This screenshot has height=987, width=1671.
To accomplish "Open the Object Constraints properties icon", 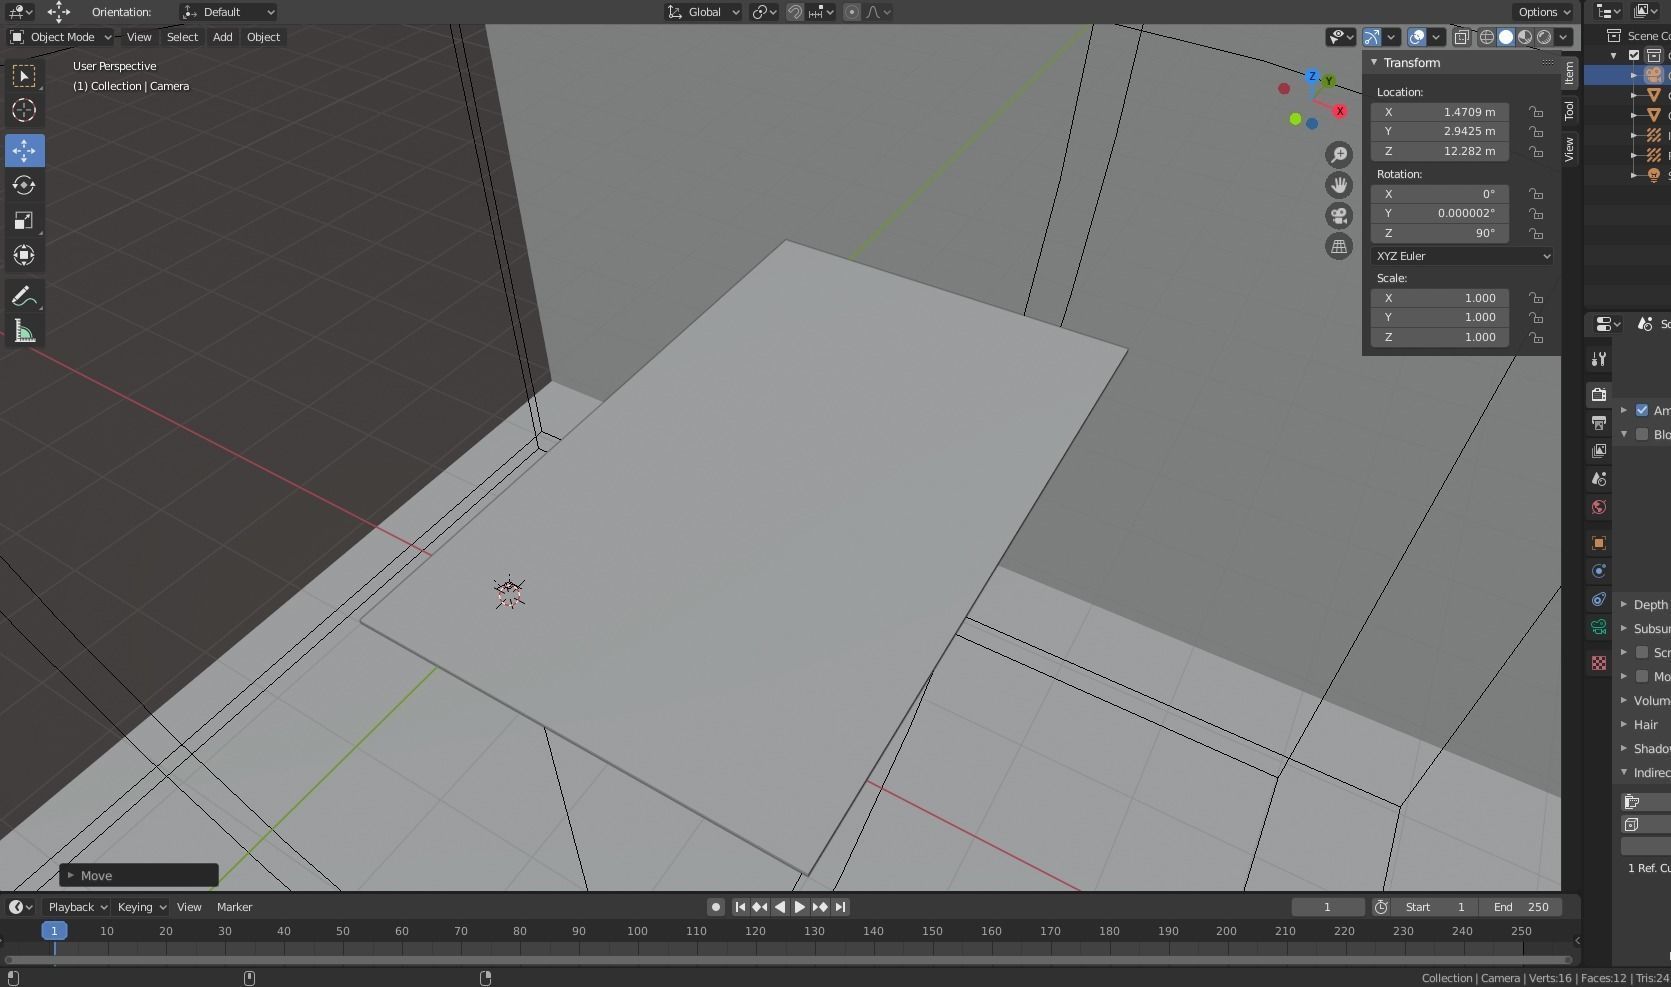I will (x=1598, y=599).
